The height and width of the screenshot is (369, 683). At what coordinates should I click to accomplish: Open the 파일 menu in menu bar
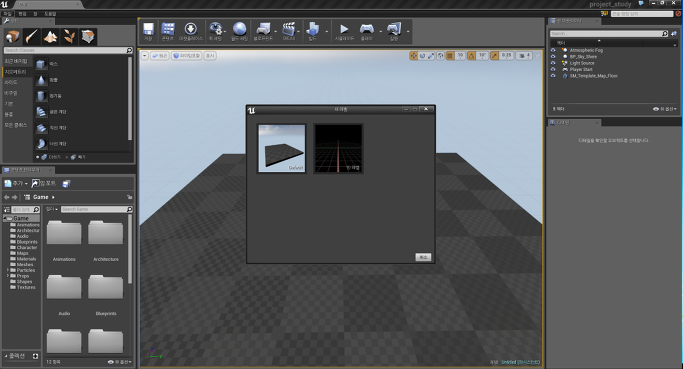tap(7, 14)
